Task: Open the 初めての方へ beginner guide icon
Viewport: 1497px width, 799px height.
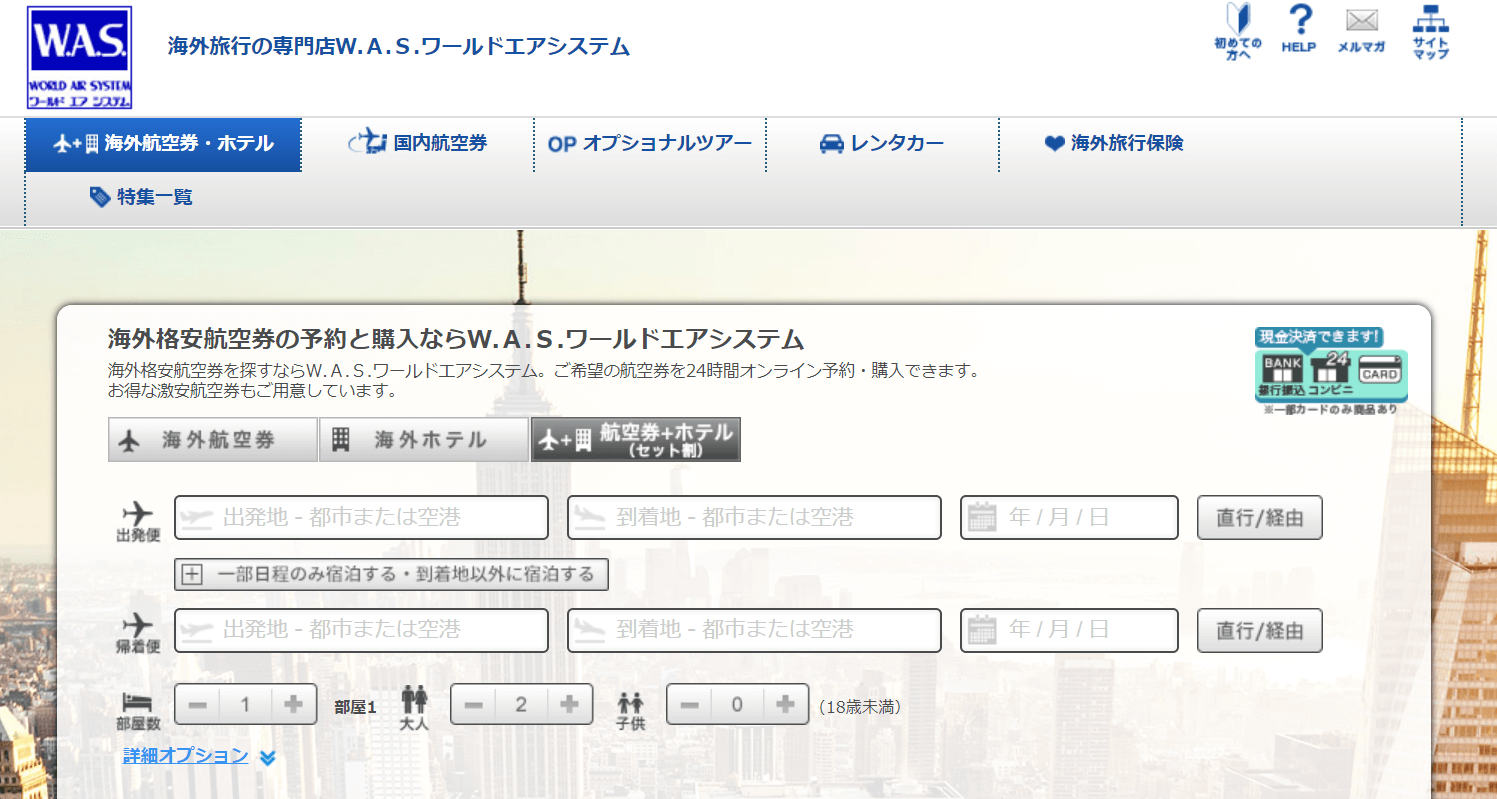Action: pyautogui.click(x=1238, y=33)
